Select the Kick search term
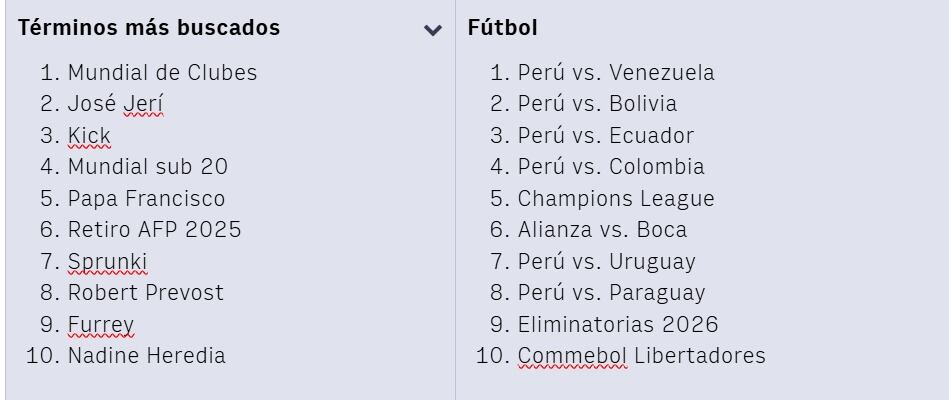 click(89, 136)
